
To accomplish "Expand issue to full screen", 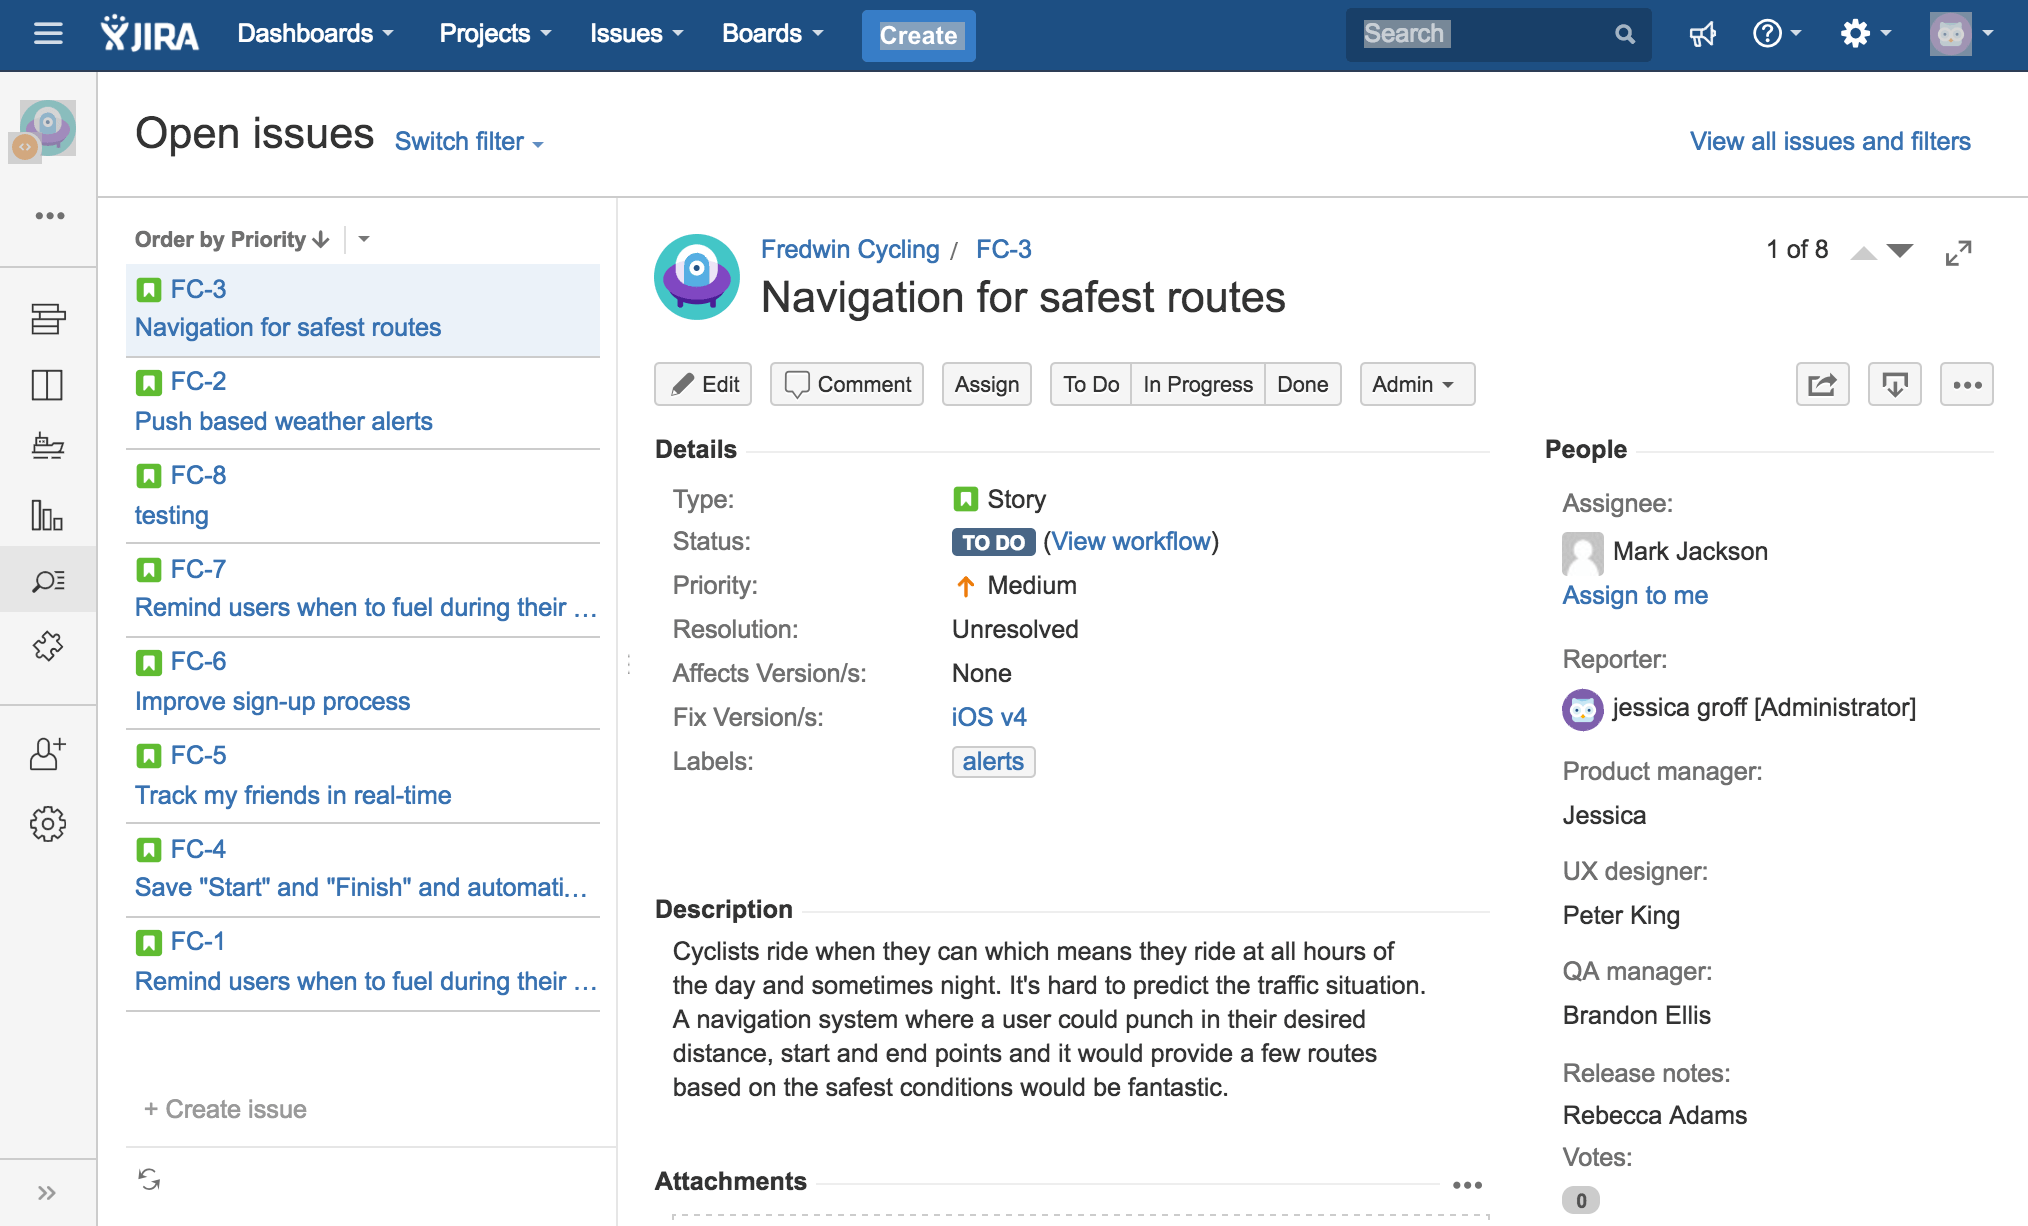I will coord(1958,253).
